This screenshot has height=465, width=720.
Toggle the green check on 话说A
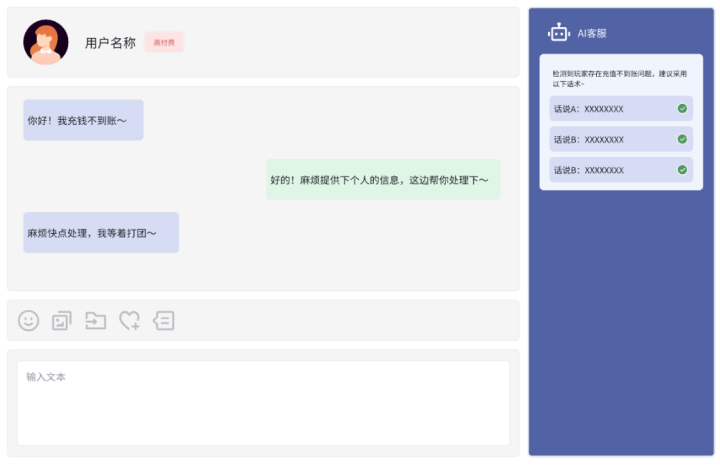pos(682,108)
